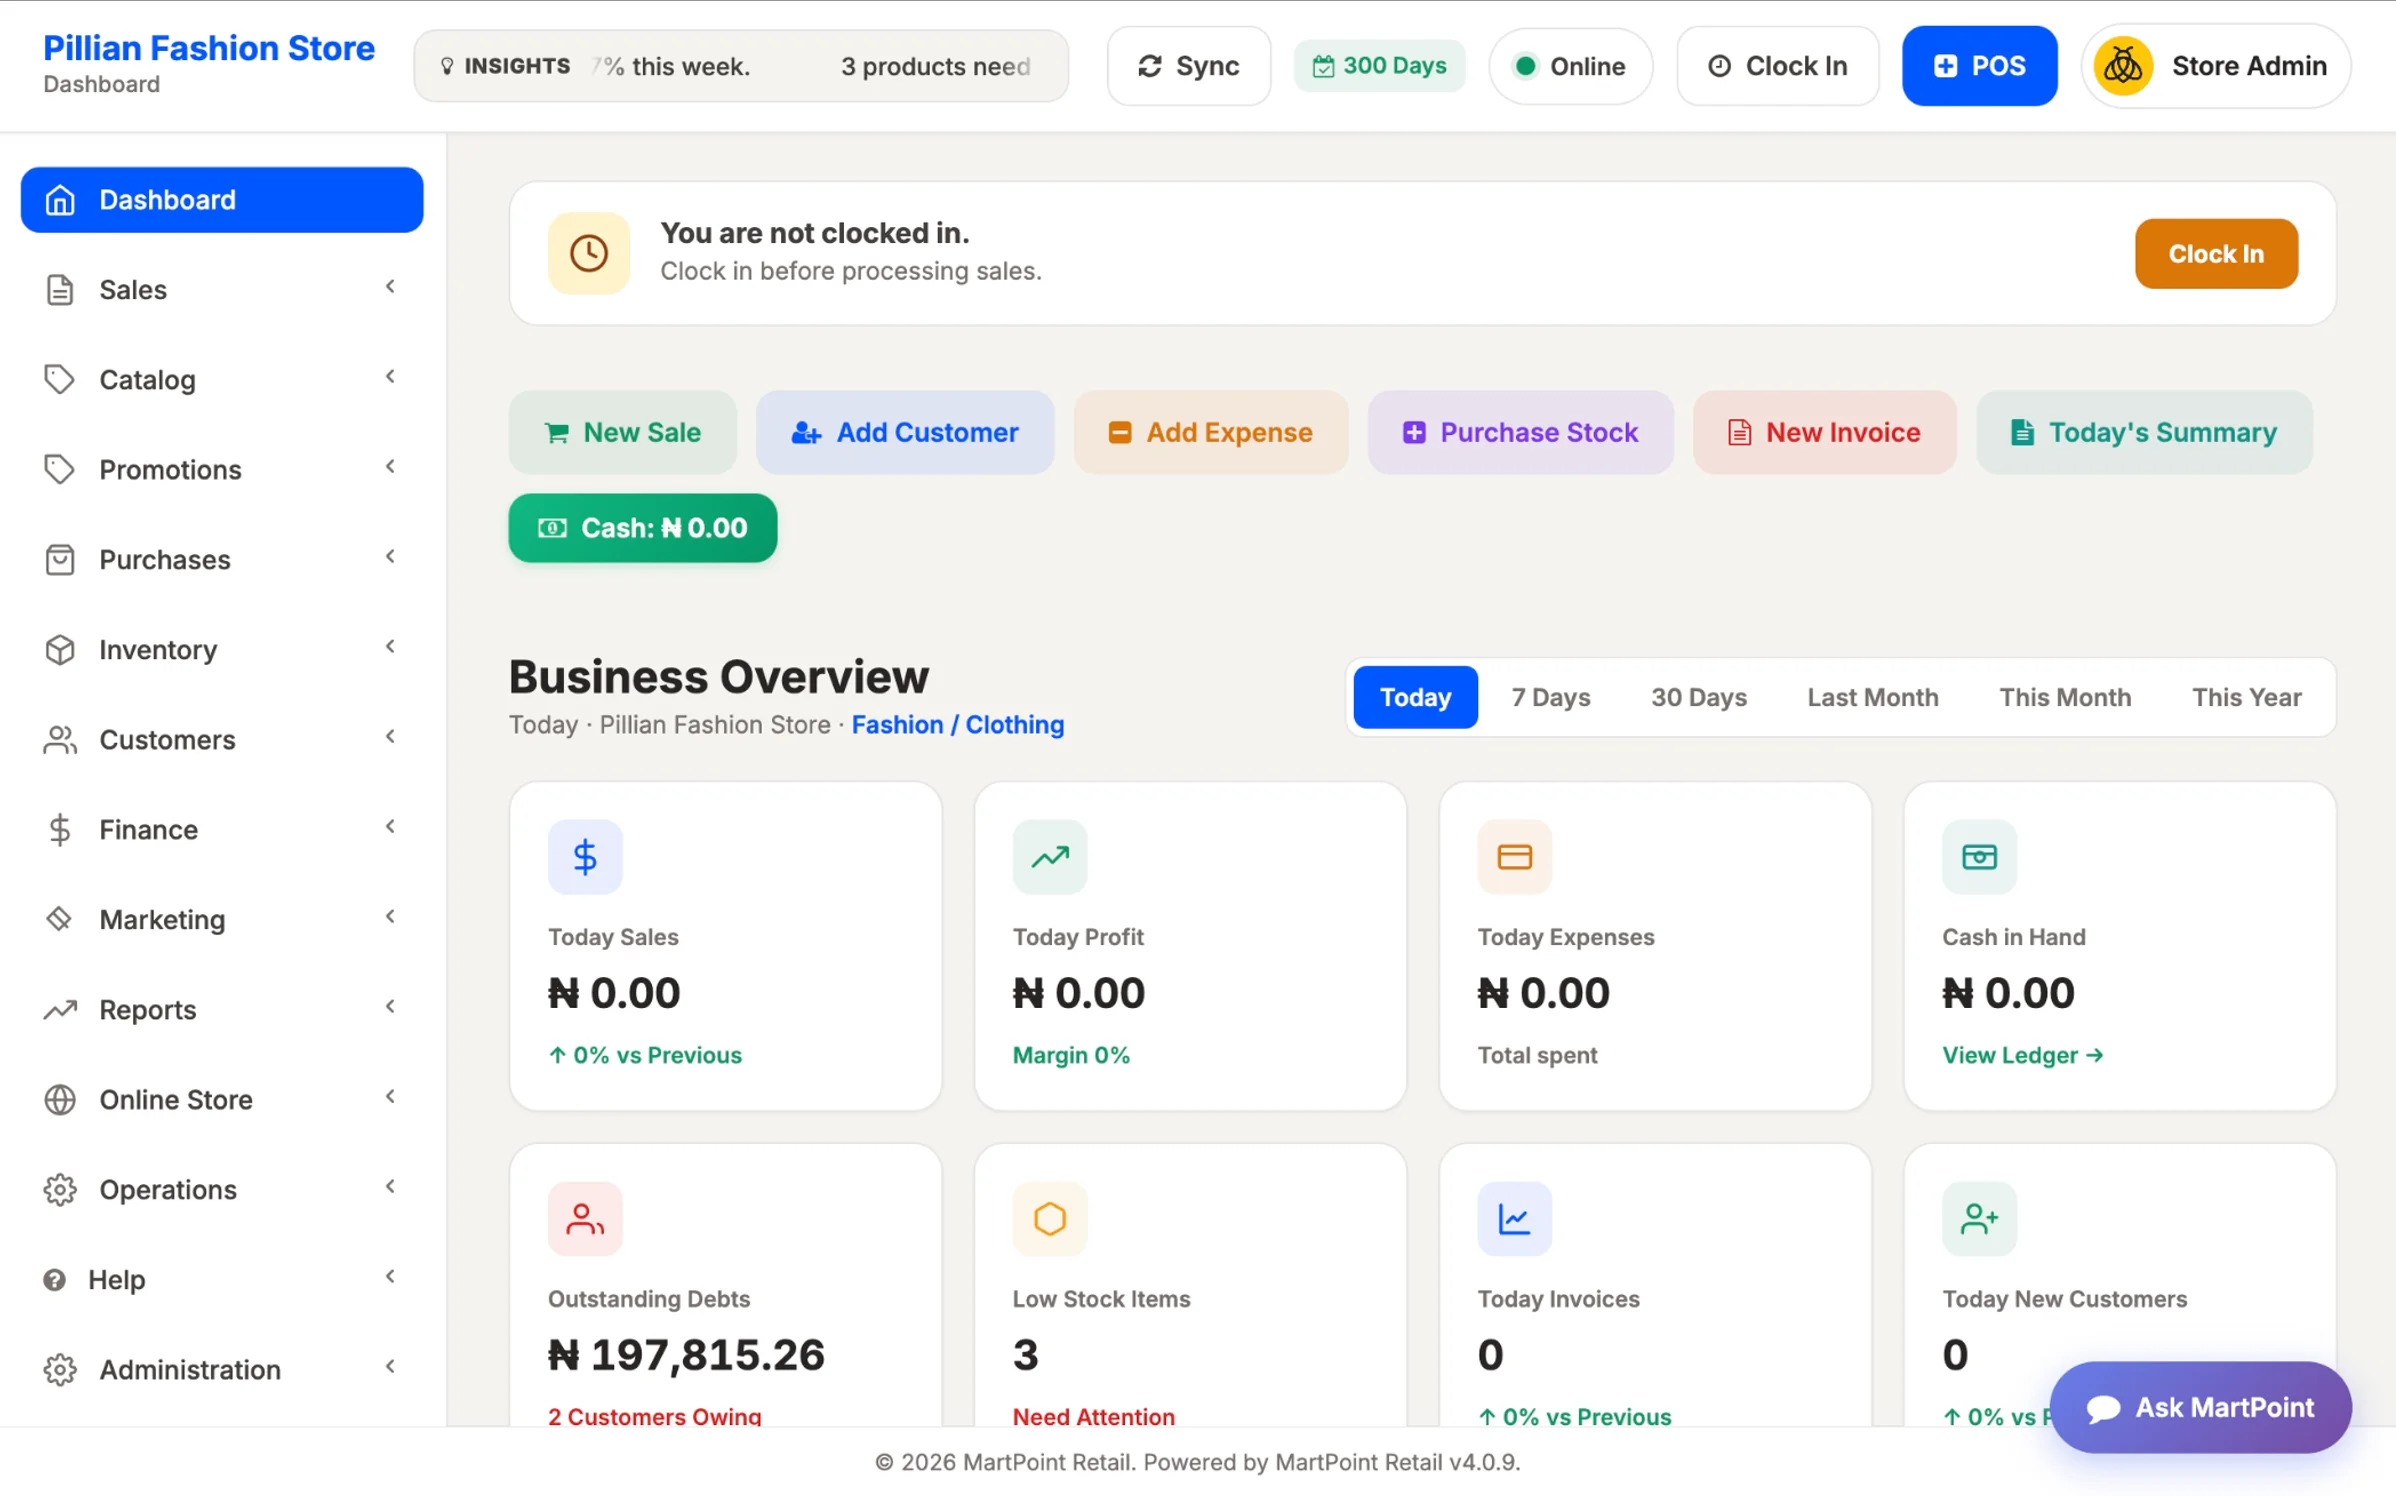
Task: Click the calendar icon in 300 Days badge
Action: (1323, 66)
